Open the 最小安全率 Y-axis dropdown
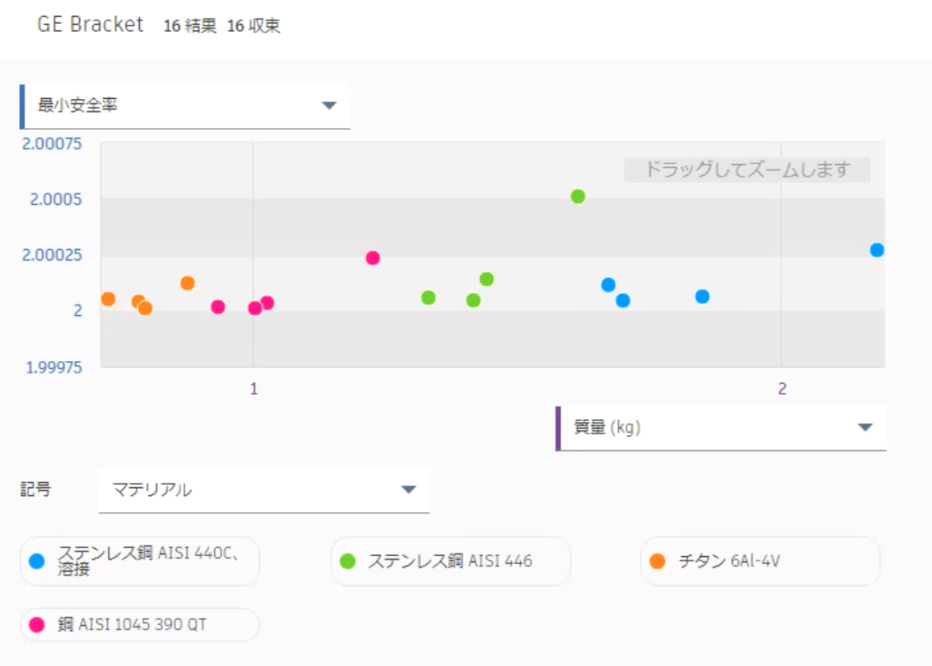 (185, 106)
